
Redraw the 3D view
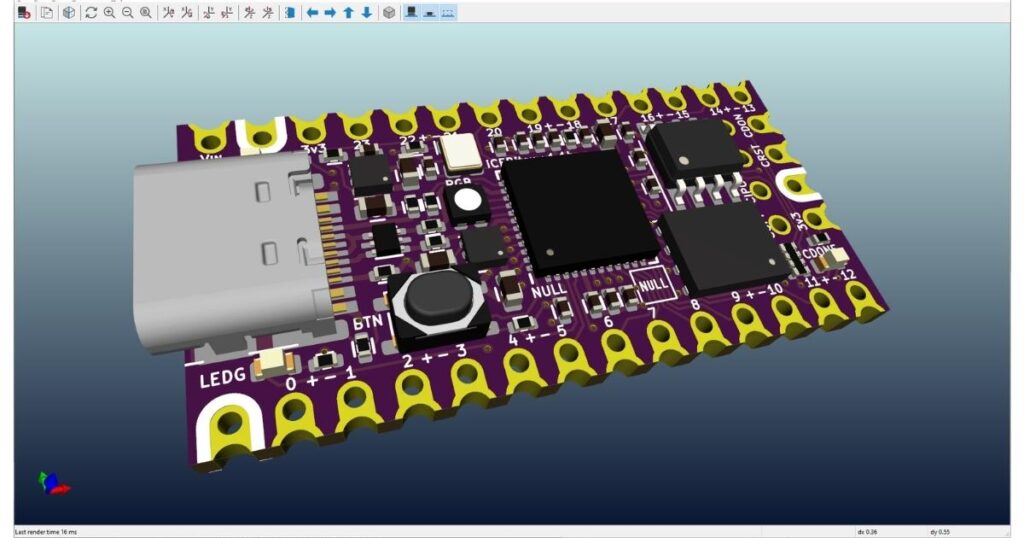tap(91, 12)
